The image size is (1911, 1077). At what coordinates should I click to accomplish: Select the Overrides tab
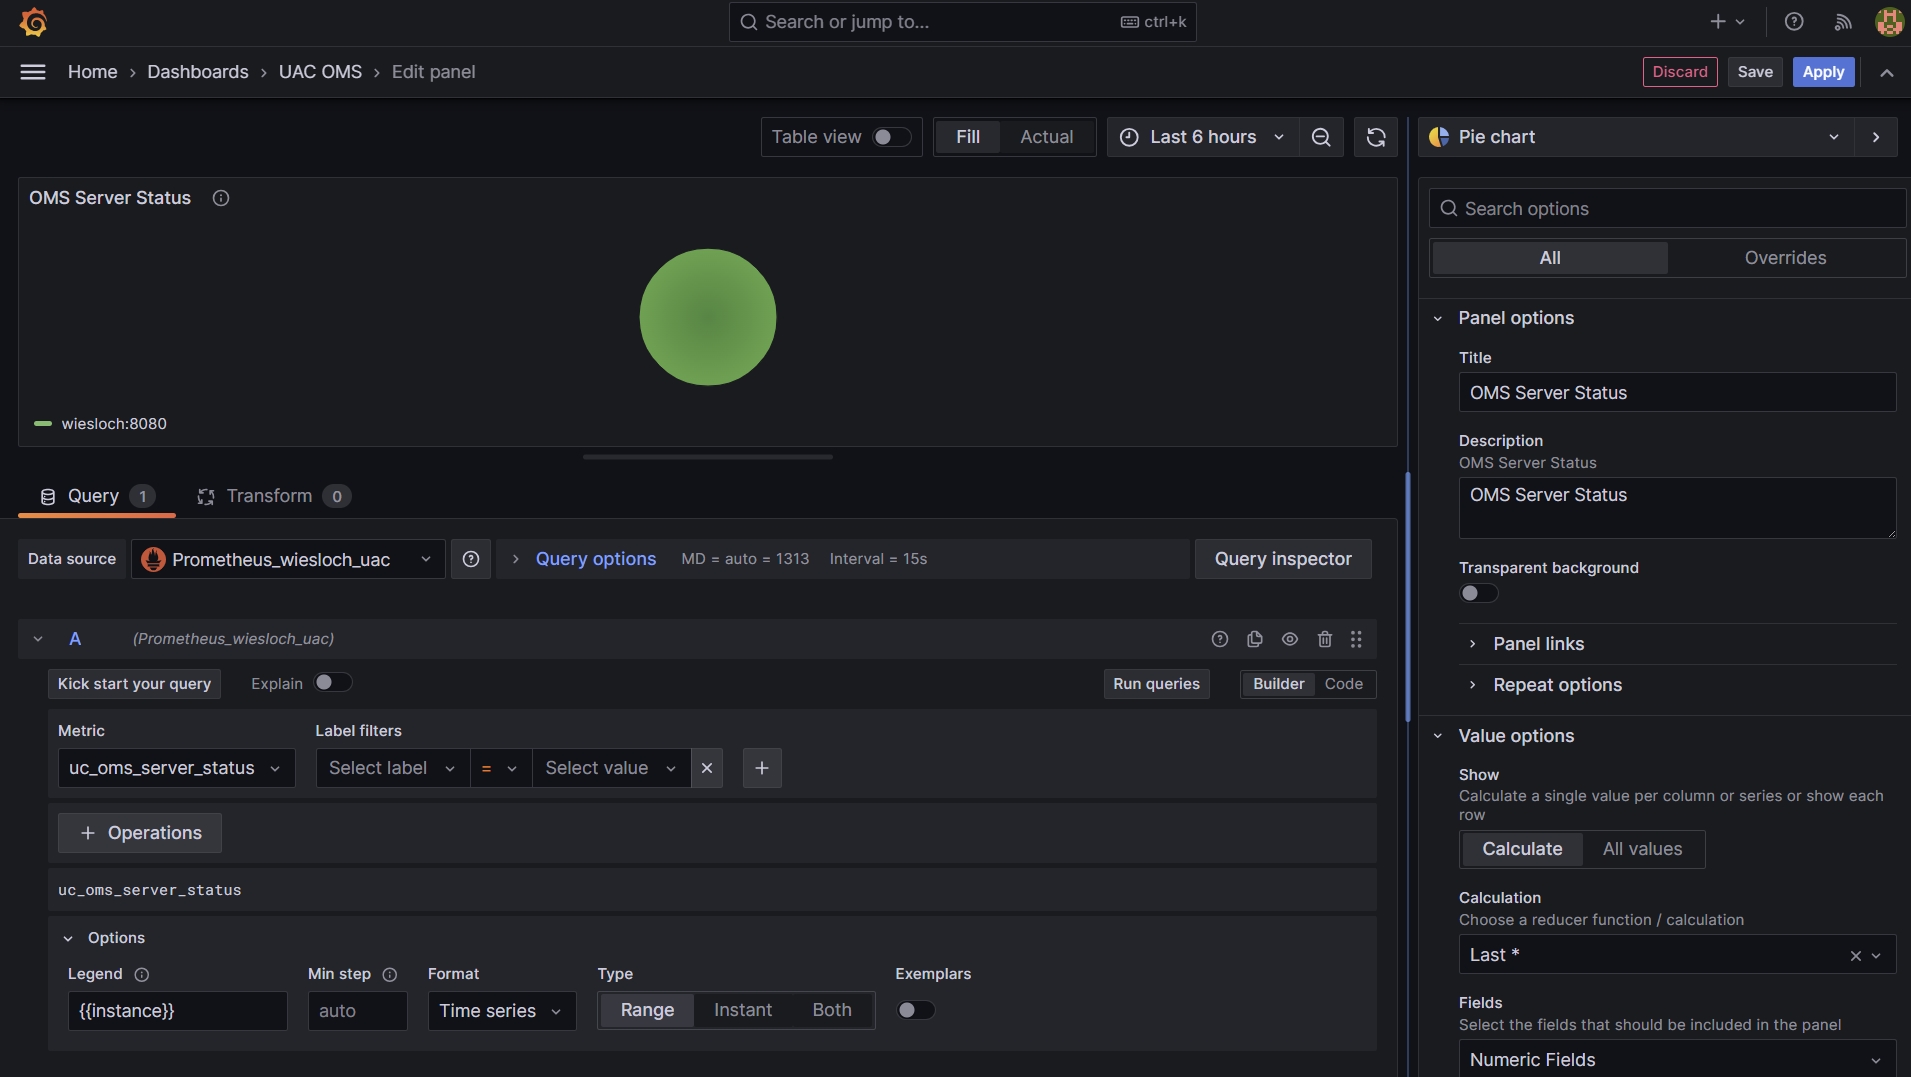coord(1785,258)
